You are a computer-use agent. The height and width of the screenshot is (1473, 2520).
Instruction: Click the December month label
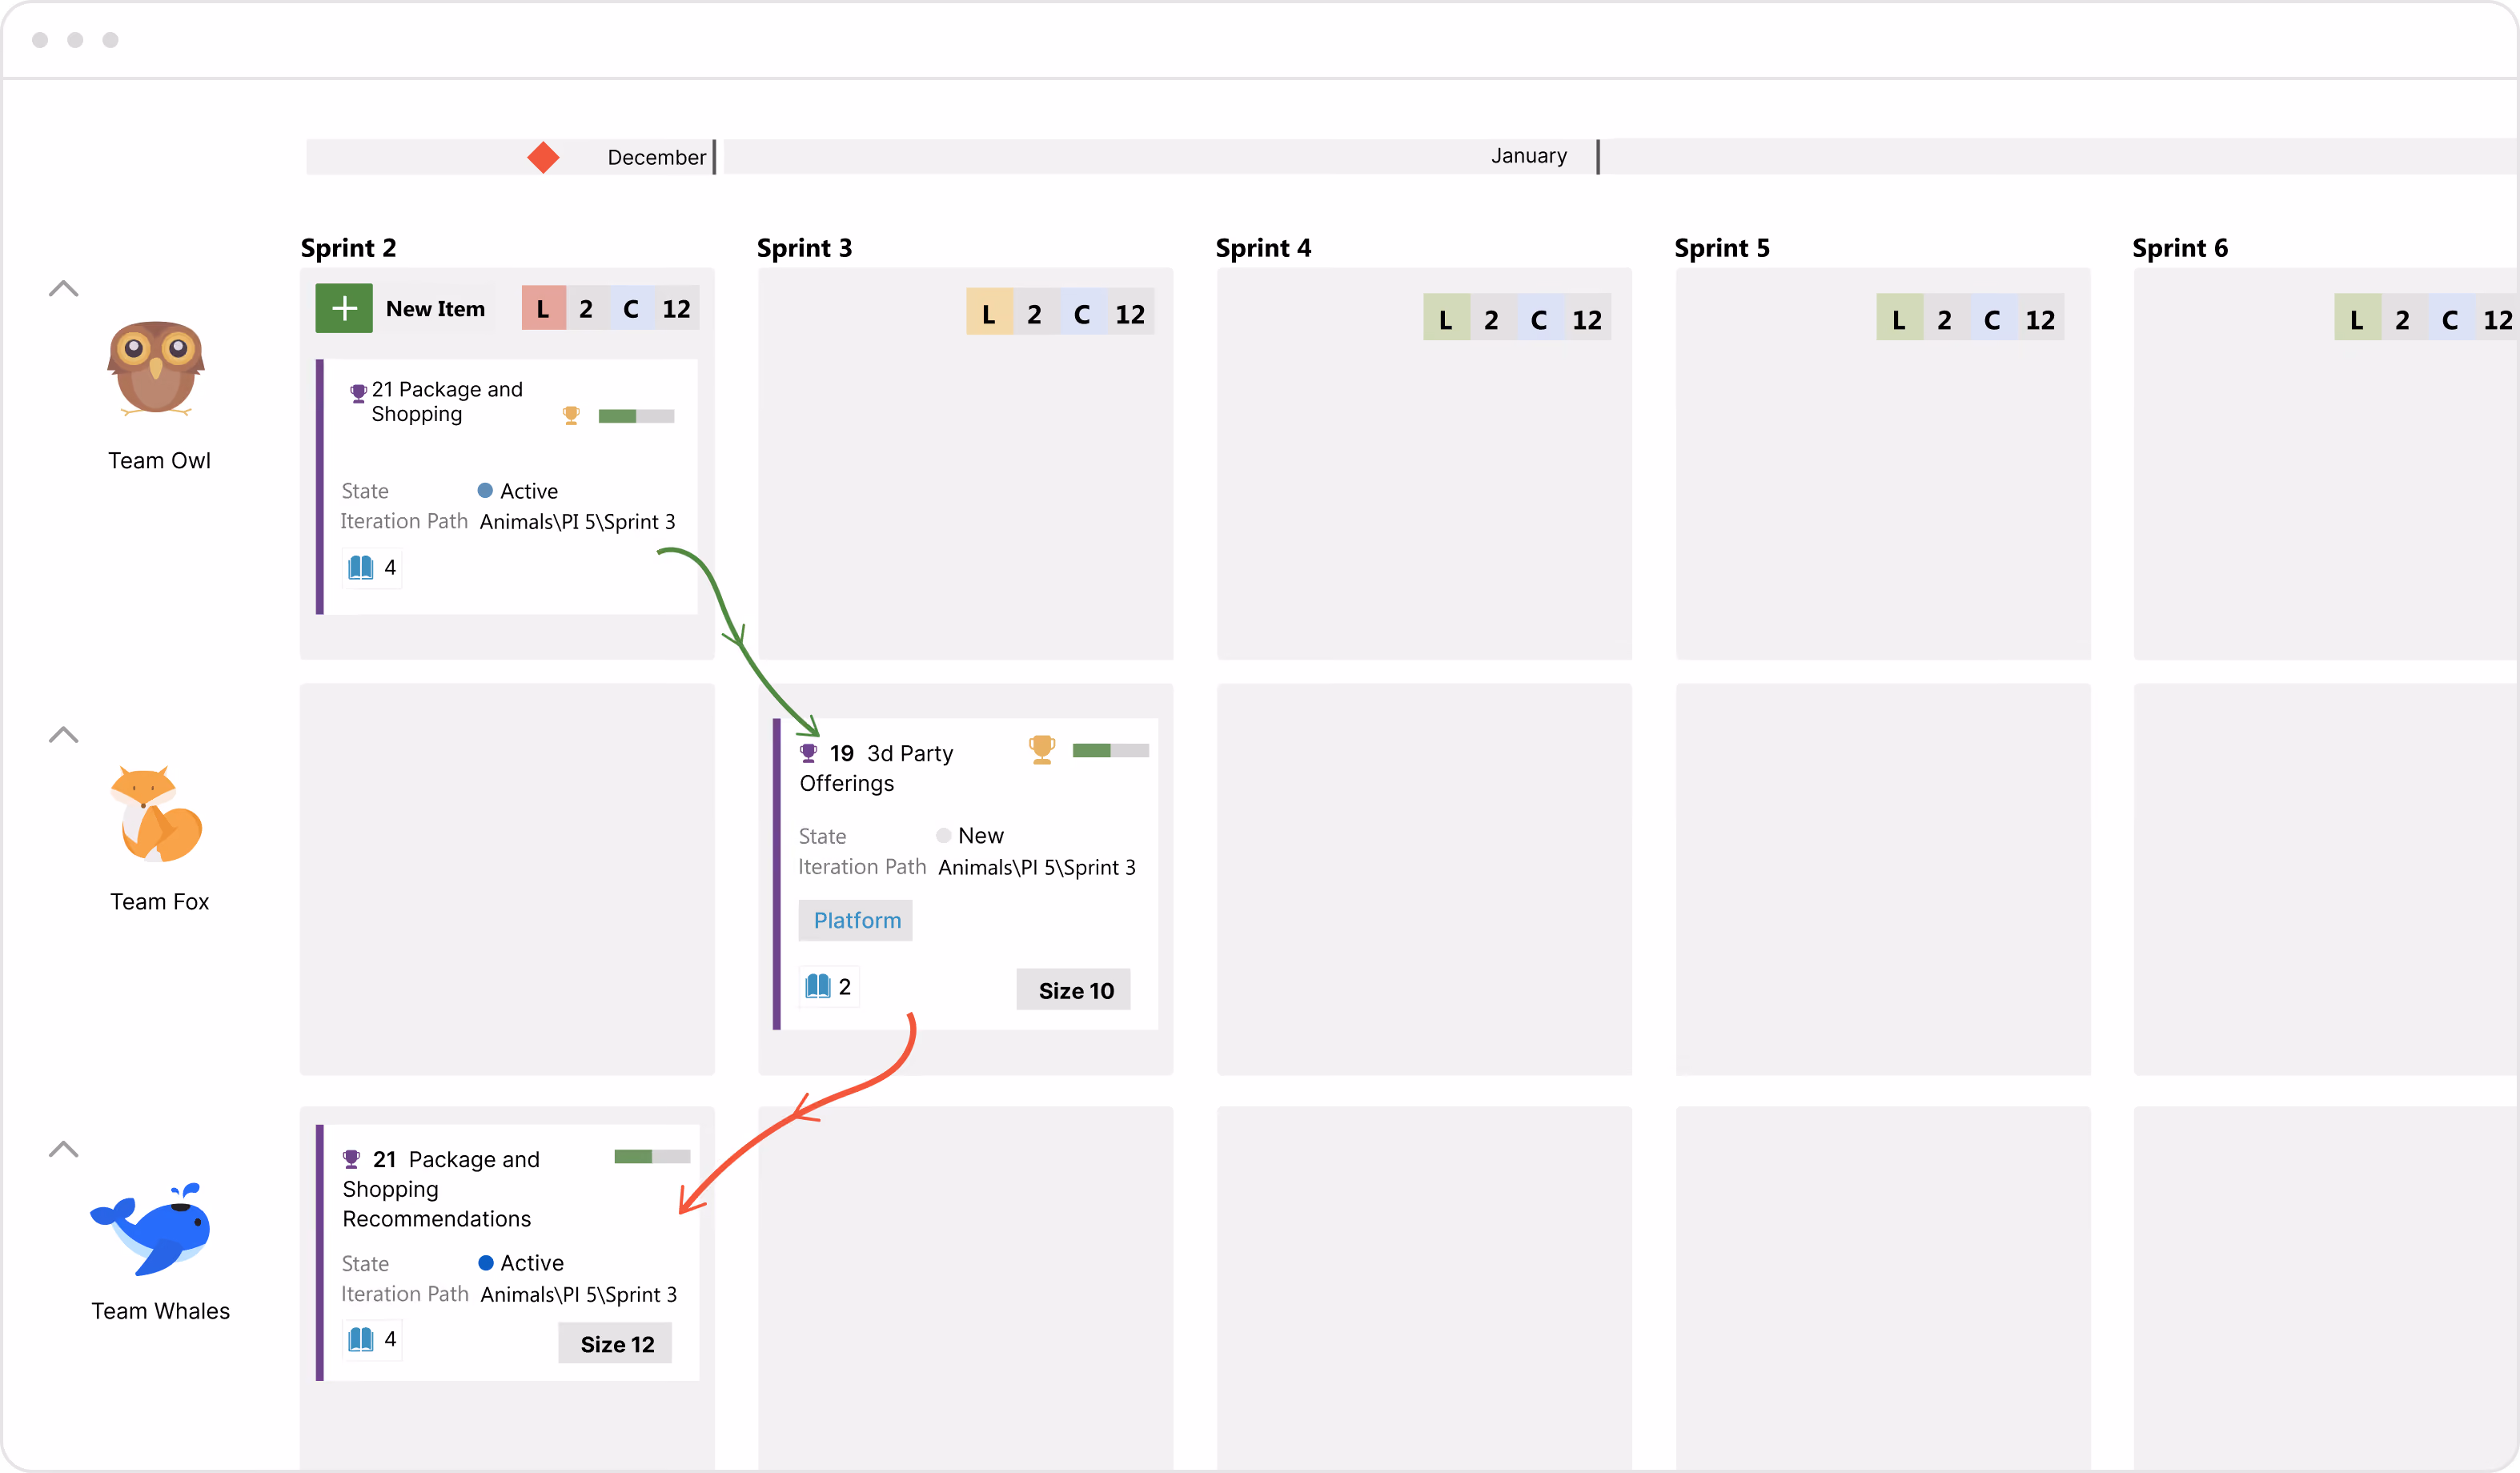coord(656,157)
